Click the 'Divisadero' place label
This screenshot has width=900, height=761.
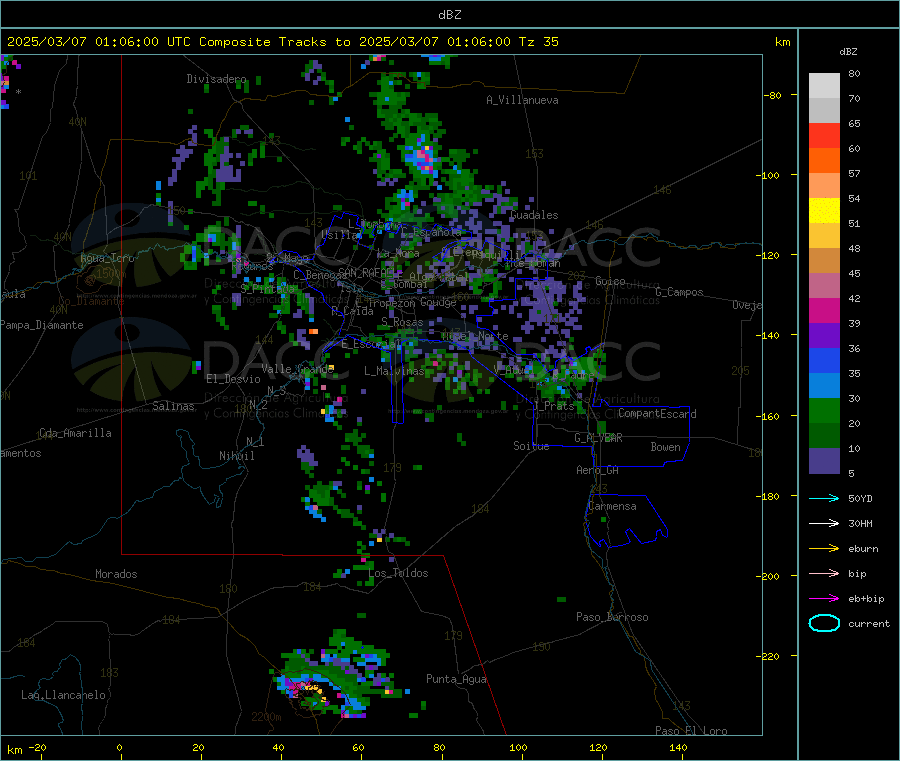(216, 79)
